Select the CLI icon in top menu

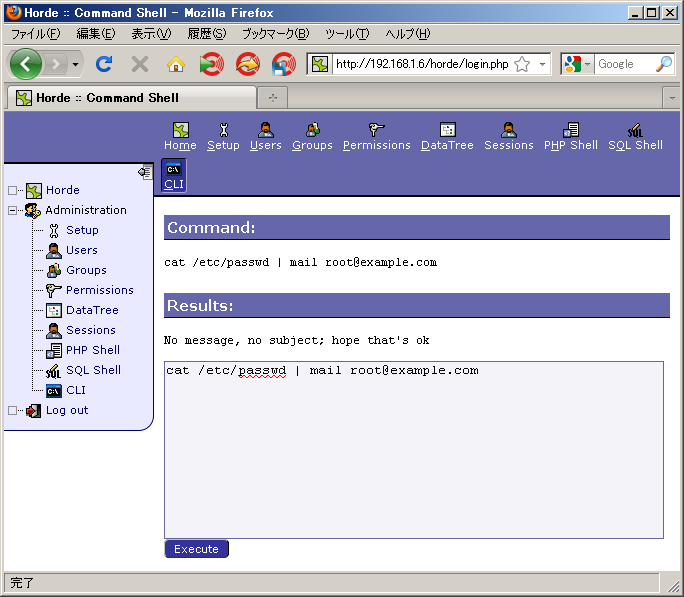pyautogui.click(x=174, y=169)
